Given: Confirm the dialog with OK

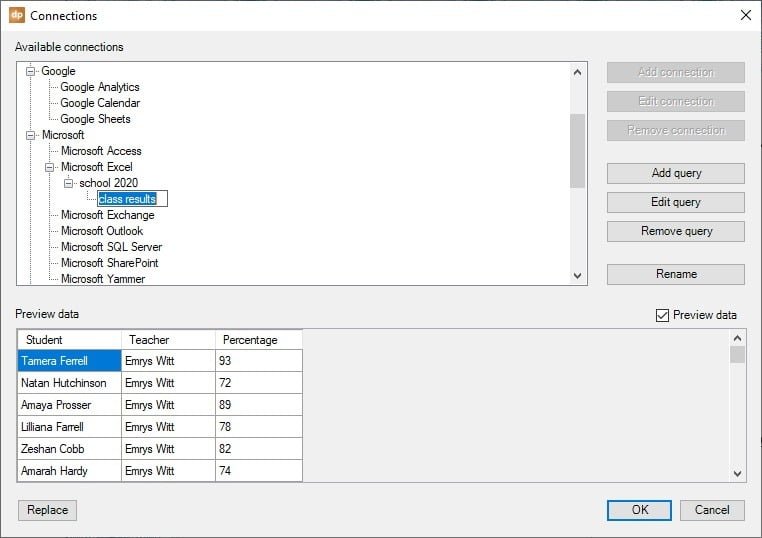Looking at the screenshot, I should tap(639, 510).
